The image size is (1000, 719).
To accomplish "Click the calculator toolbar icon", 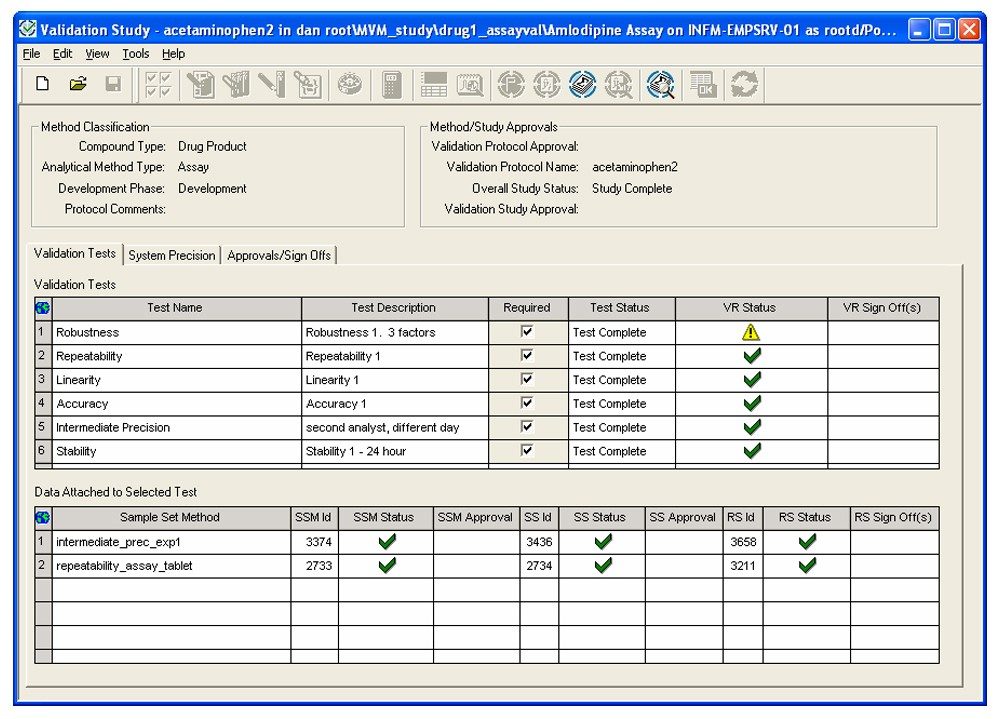I will click(x=391, y=84).
